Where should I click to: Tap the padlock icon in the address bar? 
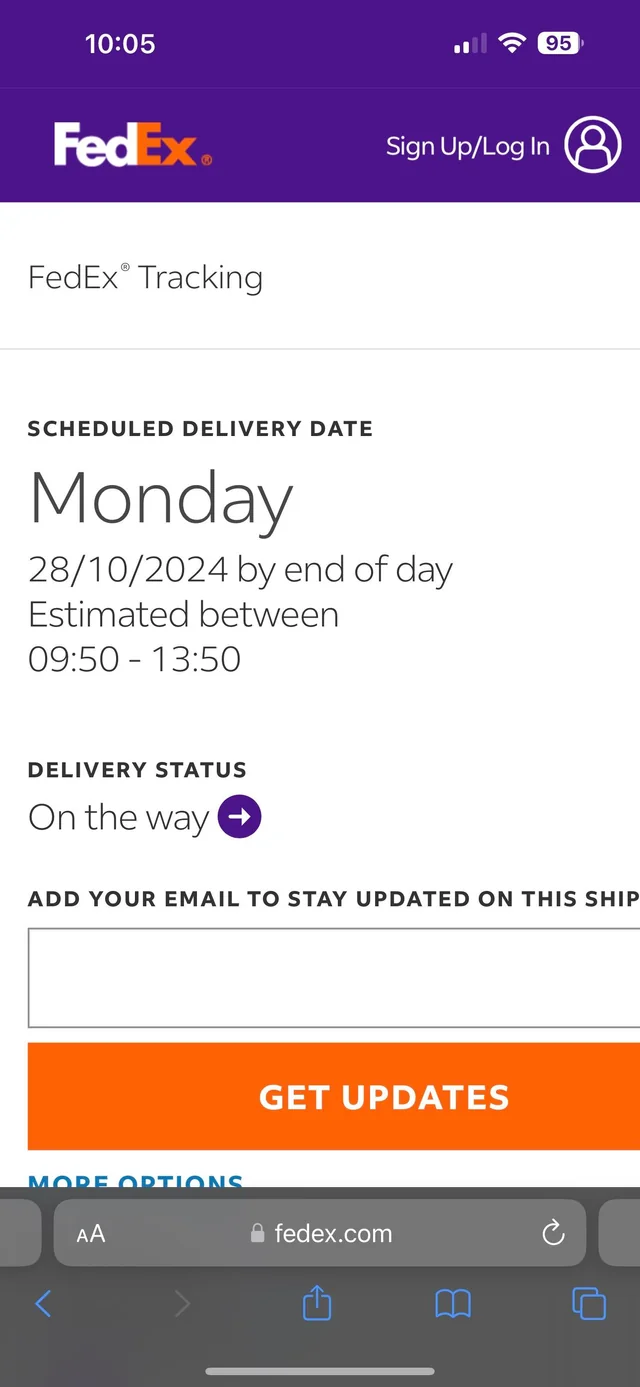click(258, 1233)
